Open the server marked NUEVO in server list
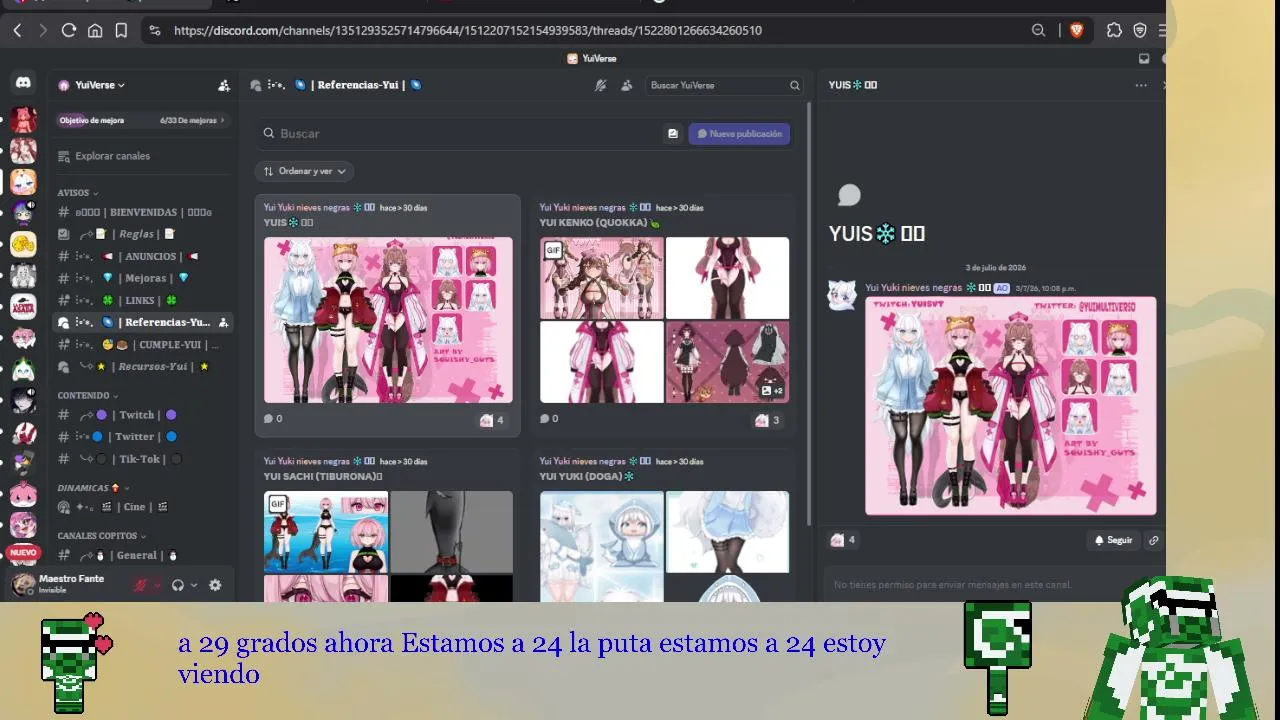Screen dimensions: 1280x720 (23, 552)
